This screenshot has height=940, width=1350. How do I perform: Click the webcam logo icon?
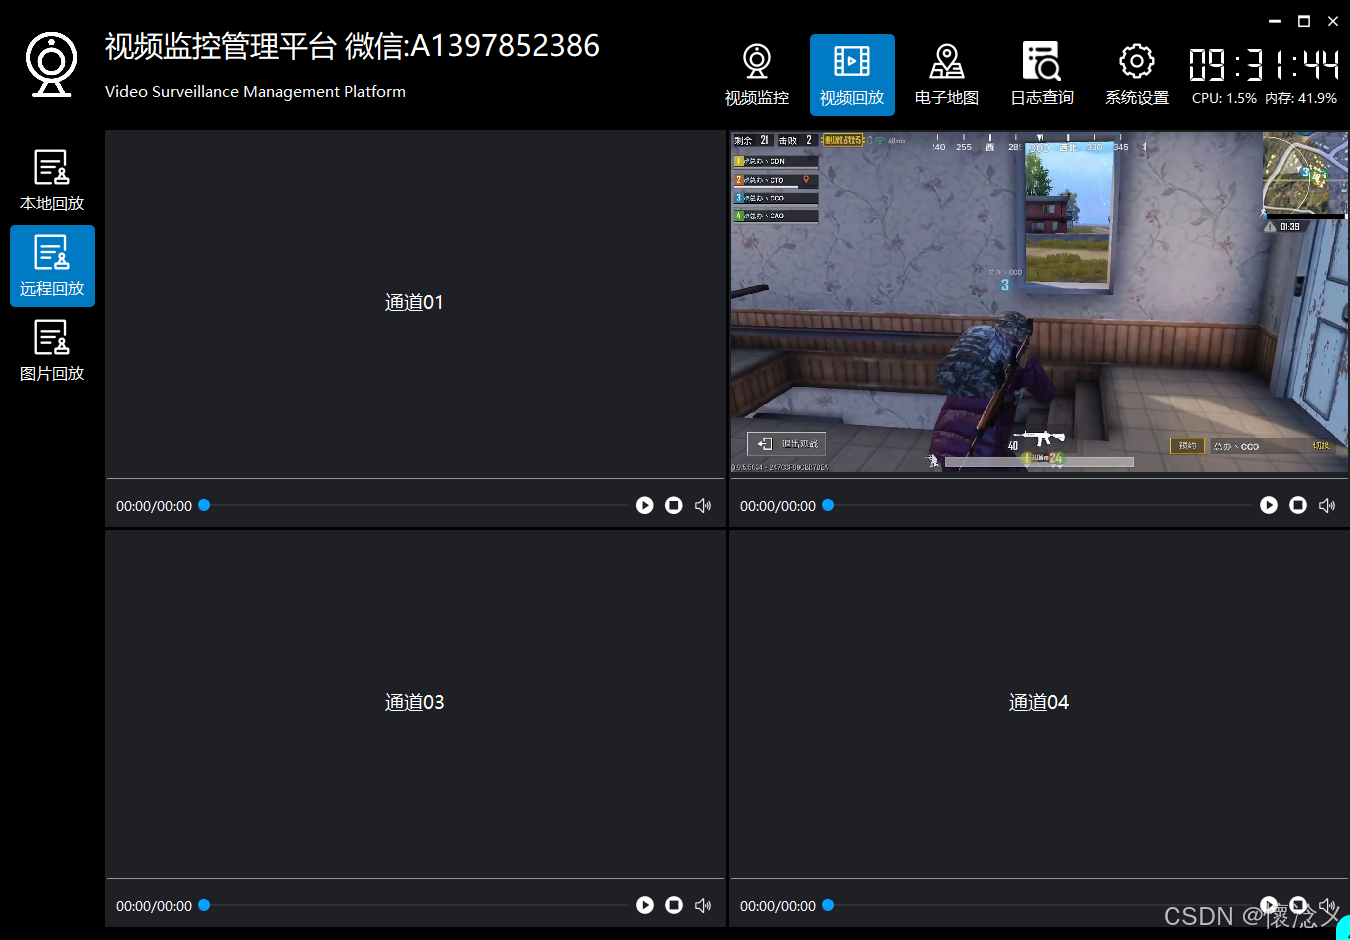[51, 65]
